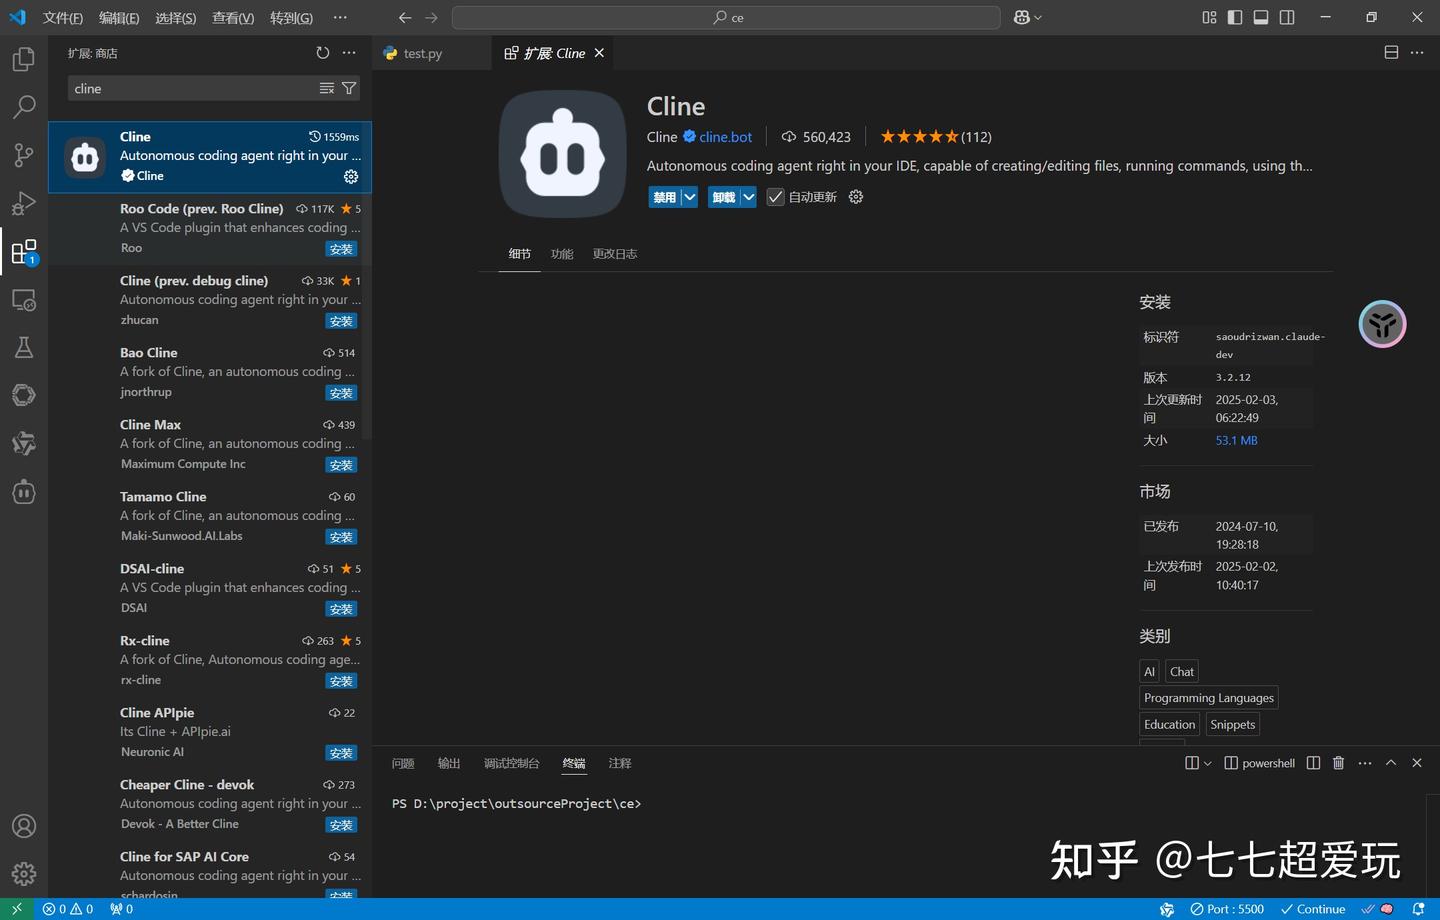The width and height of the screenshot is (1440, 920).
Task: Open the cline.bot publisher link
Action: pos(726,137)
